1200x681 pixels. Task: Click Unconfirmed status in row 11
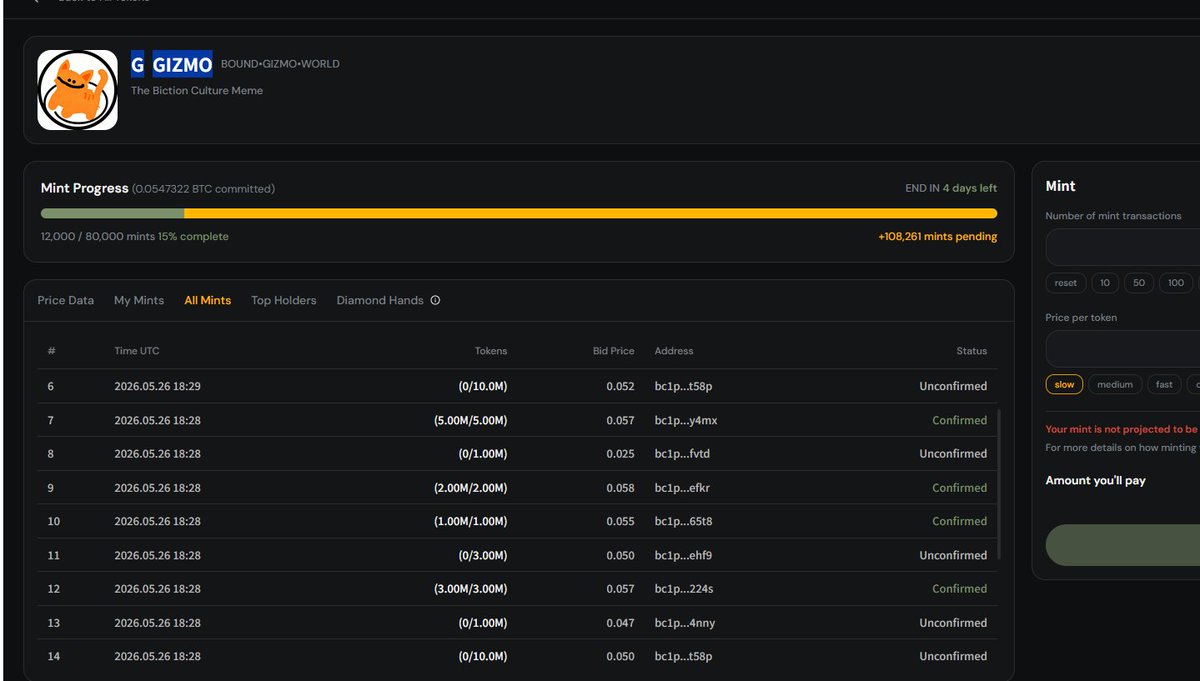(953, 555)
